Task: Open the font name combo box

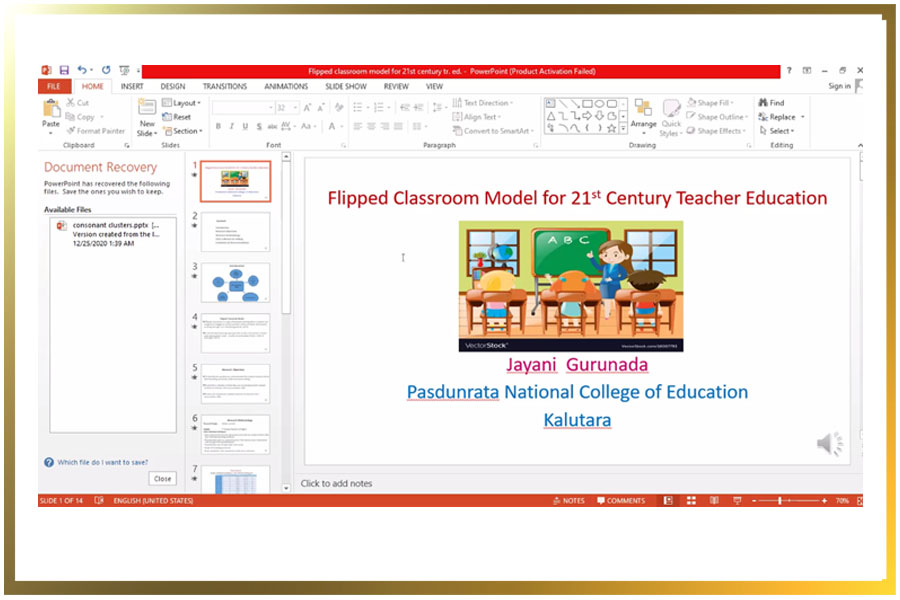Action: tap(243, 107)
